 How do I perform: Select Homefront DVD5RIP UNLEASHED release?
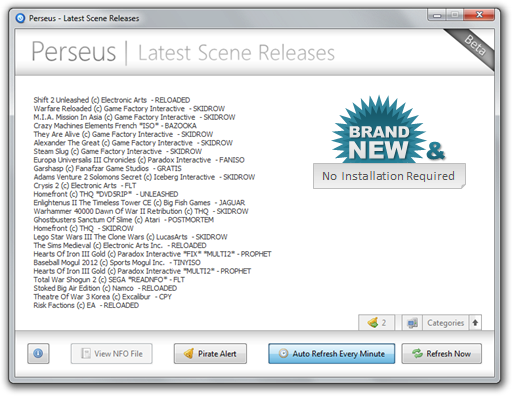pos(106,194)
